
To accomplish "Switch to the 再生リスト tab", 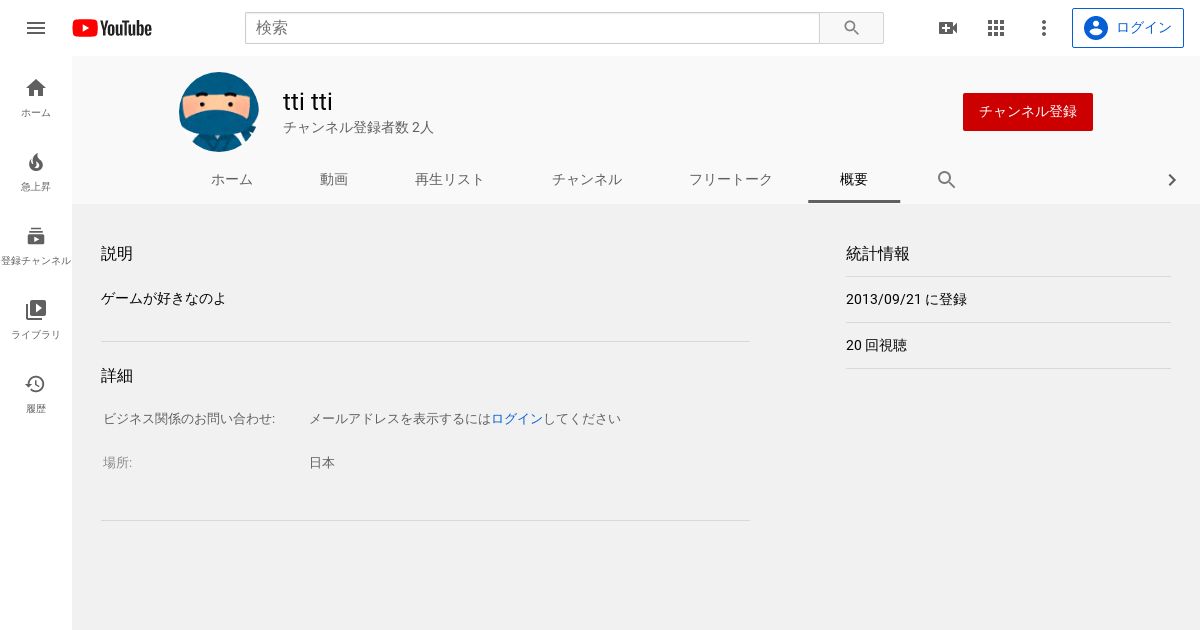I will [450, 180].
